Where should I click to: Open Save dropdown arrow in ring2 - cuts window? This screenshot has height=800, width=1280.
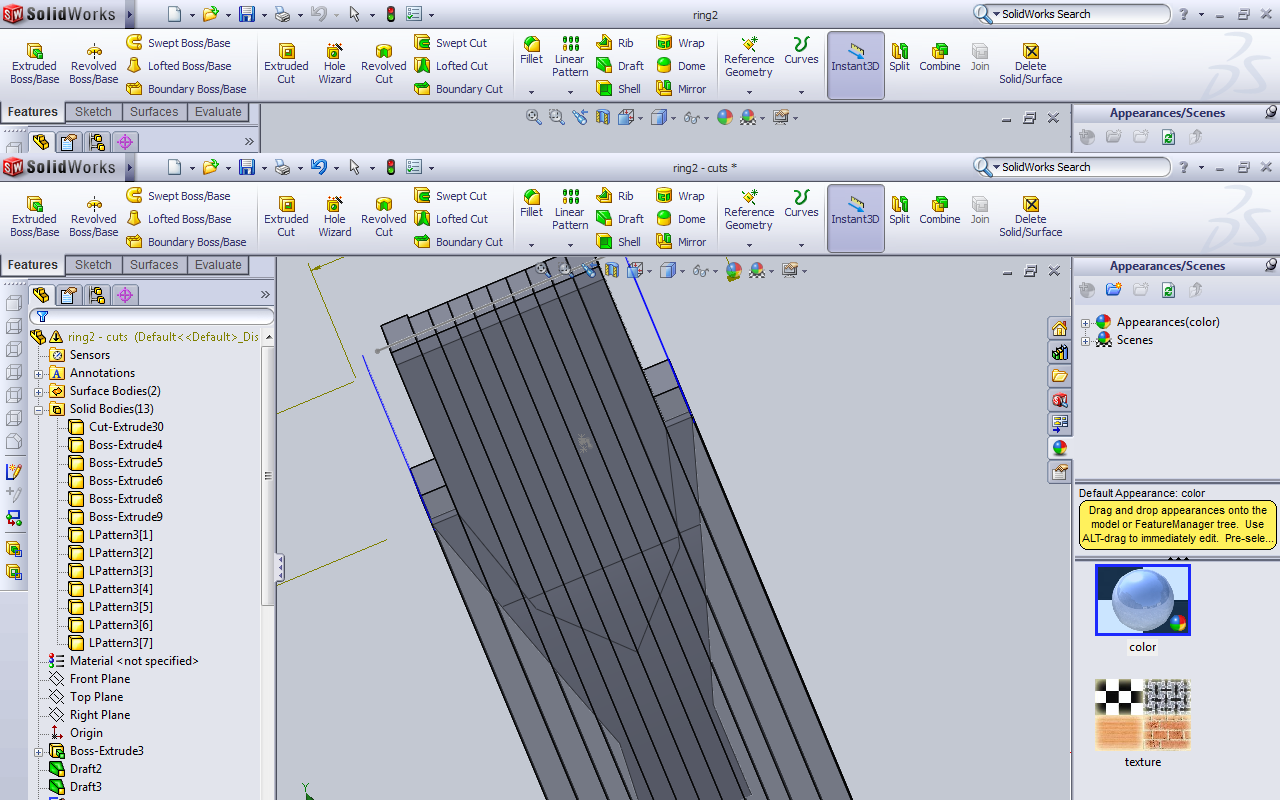[264, 168]
